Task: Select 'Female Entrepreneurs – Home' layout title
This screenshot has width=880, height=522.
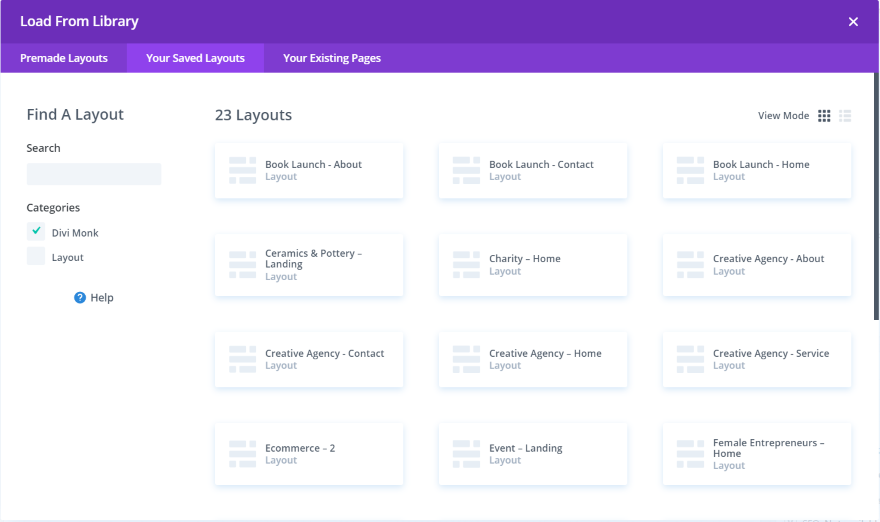Action: click(x=768, y=448)
